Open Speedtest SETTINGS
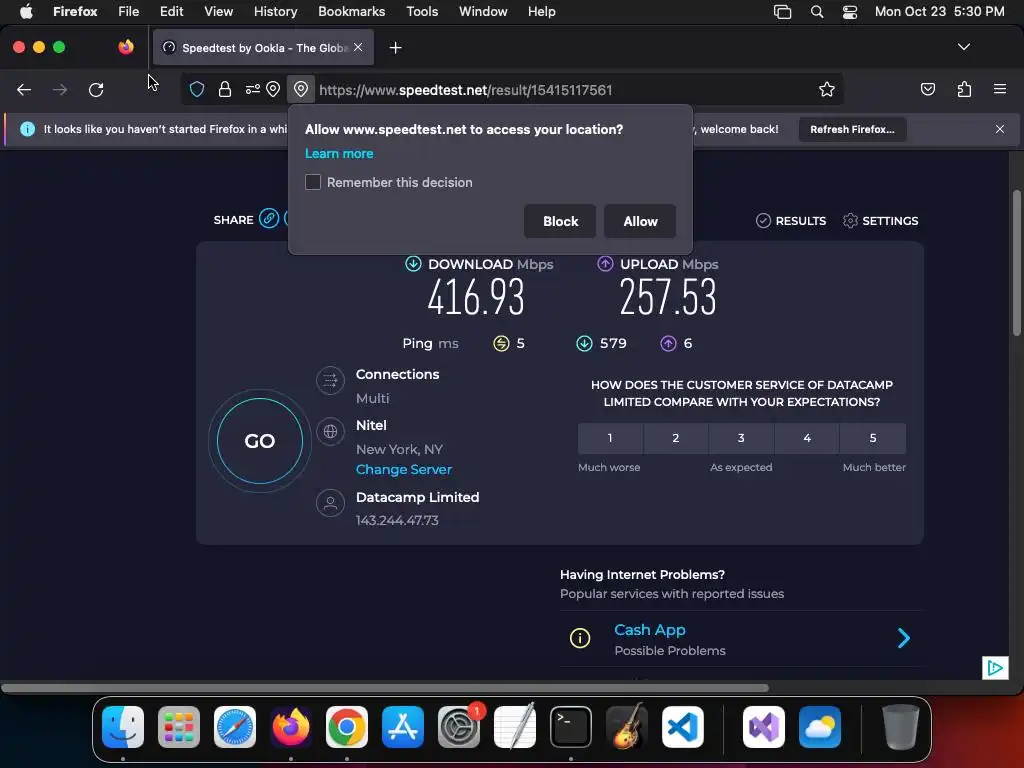1024x768 pixels. tap(880, 221)
